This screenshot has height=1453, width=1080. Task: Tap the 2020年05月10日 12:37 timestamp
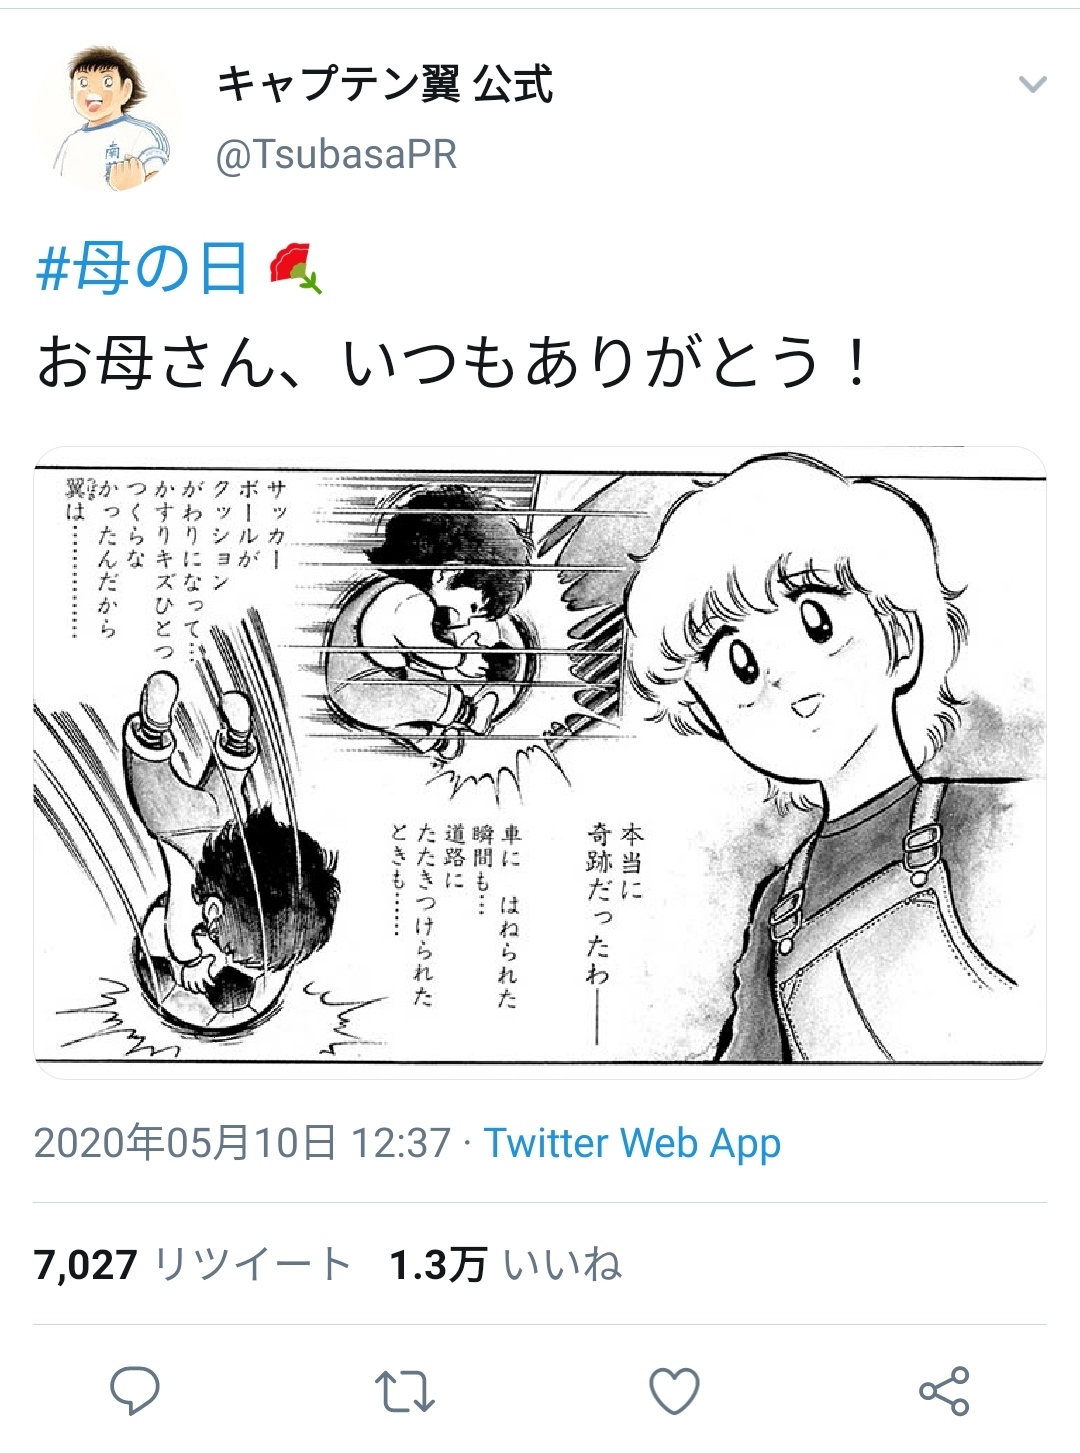[243, 1143]
